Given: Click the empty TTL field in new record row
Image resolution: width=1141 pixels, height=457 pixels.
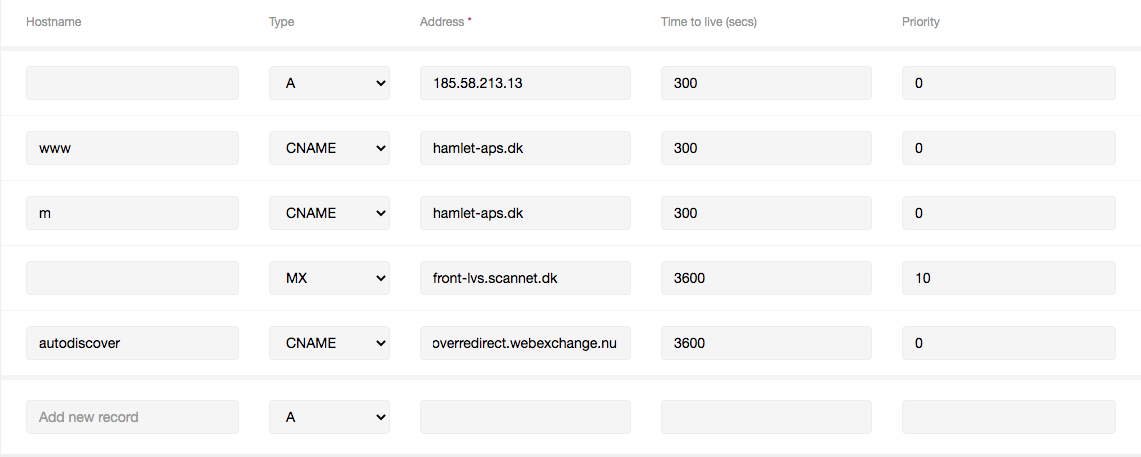Looking at the screenshot, I should pos(766,417).
